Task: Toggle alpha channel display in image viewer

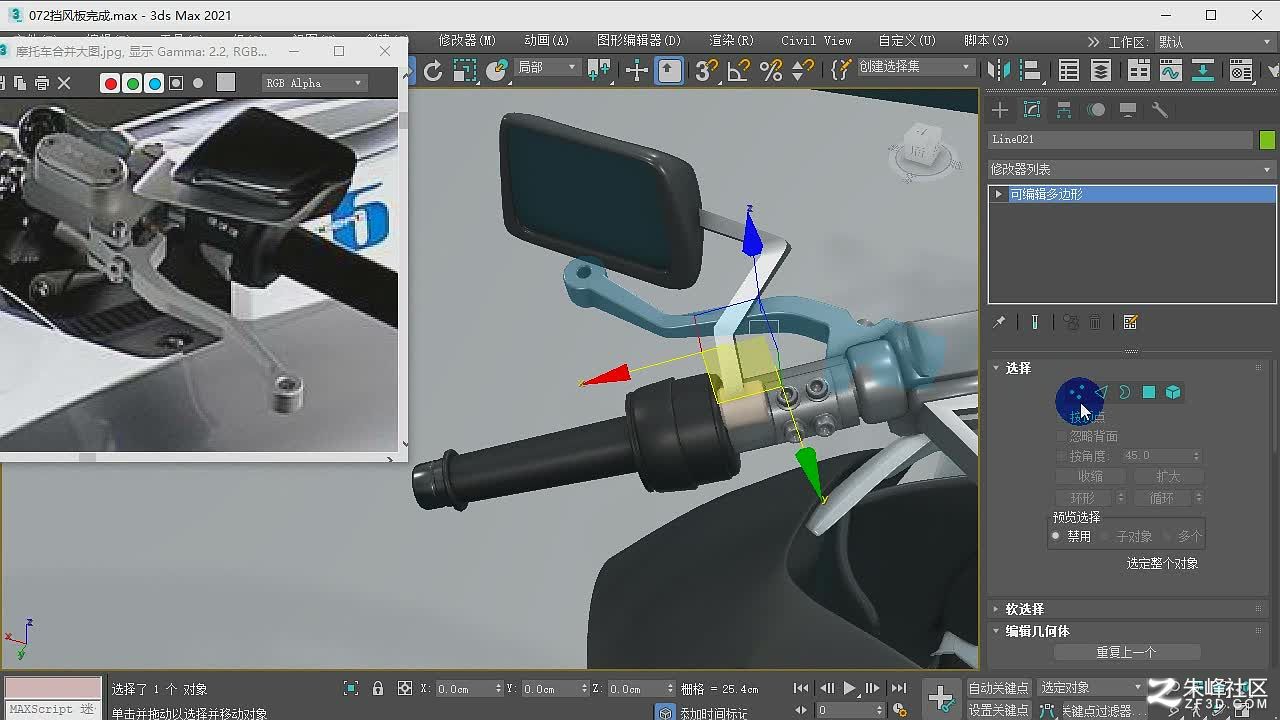Action: tap(177, 83)
